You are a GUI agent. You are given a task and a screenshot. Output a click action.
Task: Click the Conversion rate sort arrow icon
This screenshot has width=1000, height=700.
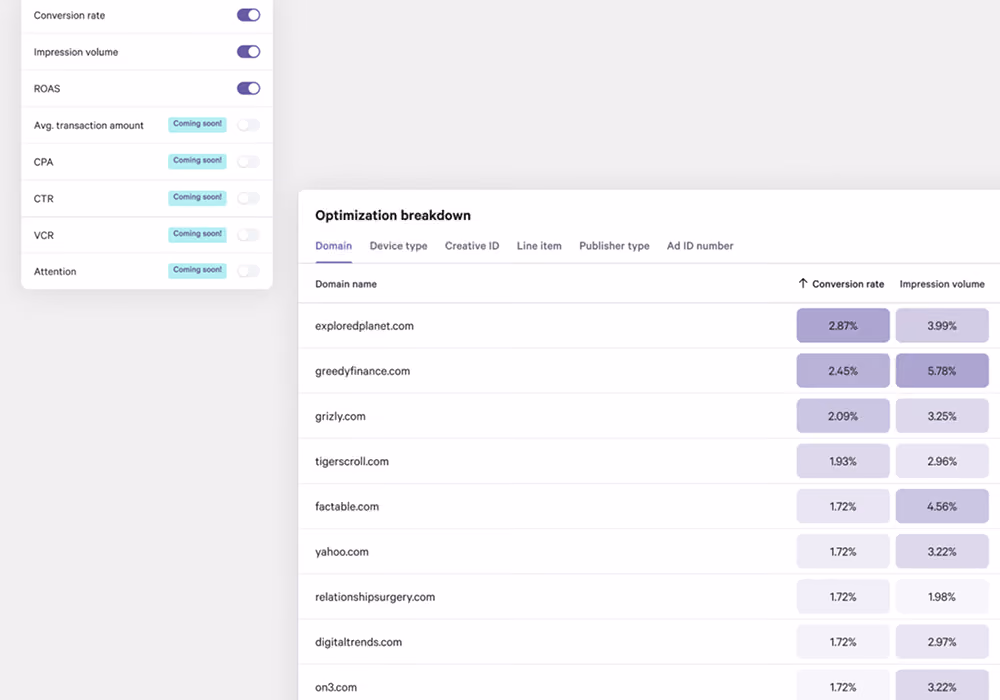coord(803,283)
